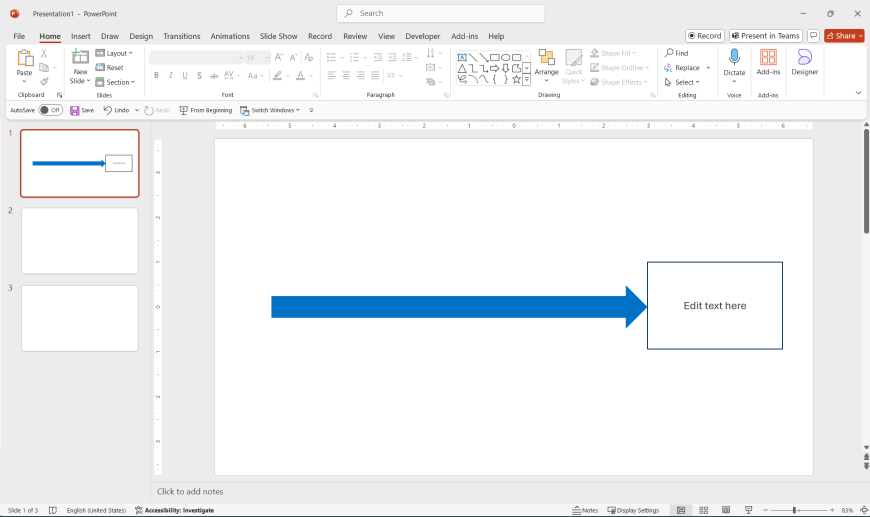Click in the Search box
The image size is (870, 517).
[x=441, y=13]
